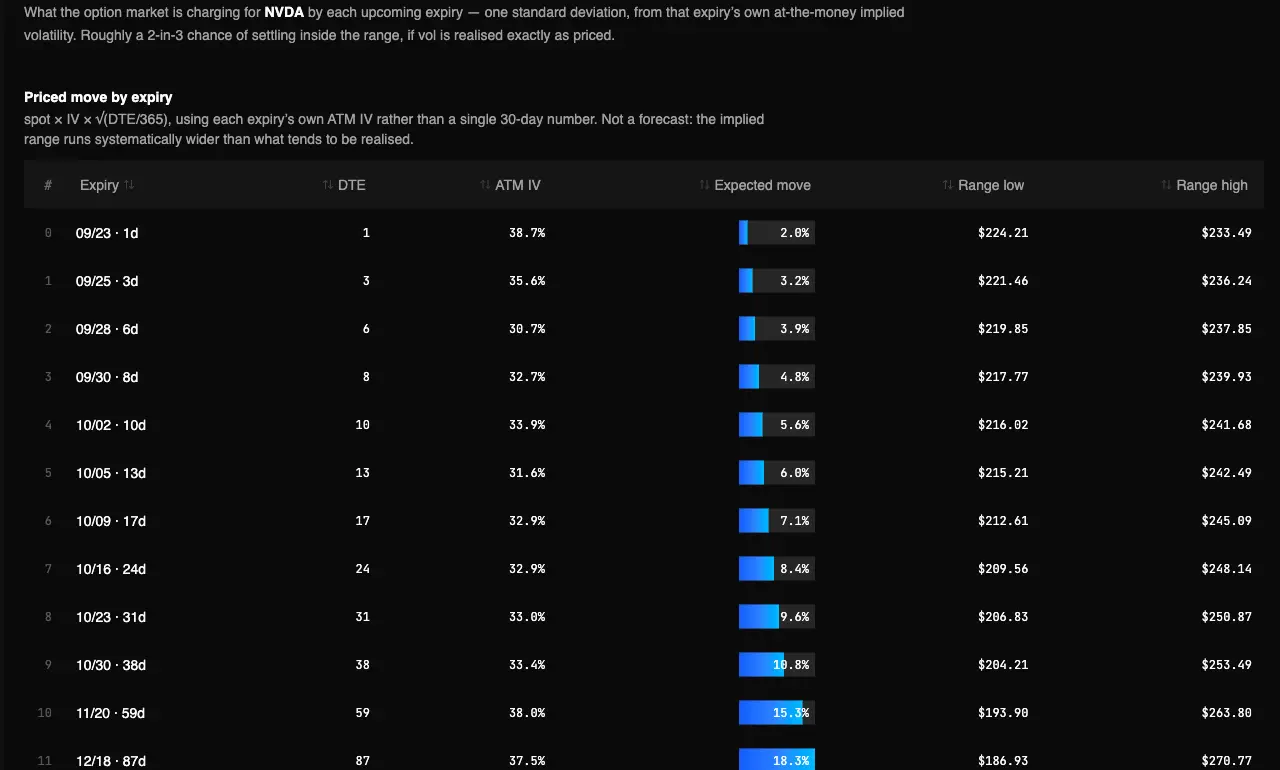The image size is (1280, 770).
Task: Click Range high value $233.49
Action: coord(1227,233)
